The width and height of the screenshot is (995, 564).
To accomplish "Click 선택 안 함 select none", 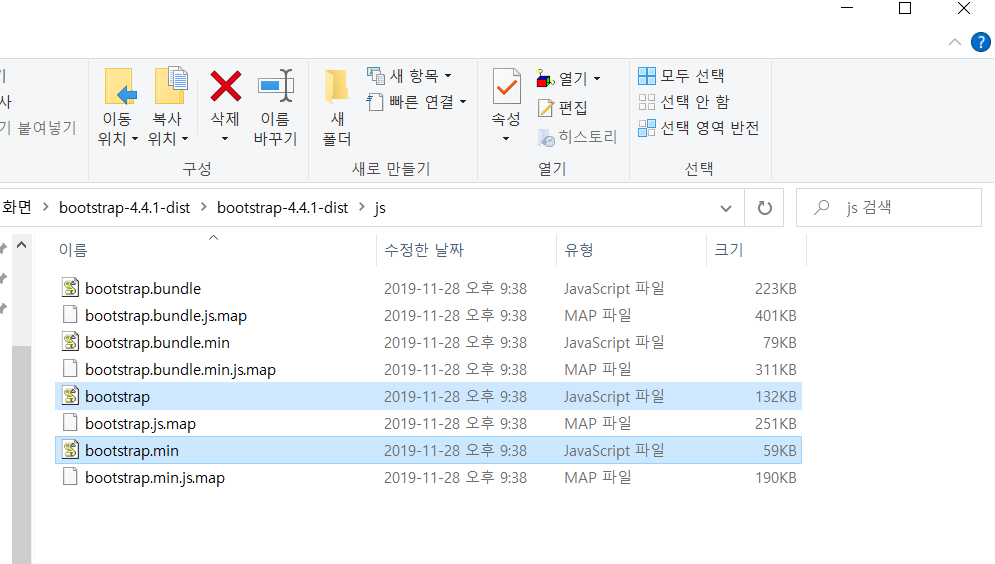I will click(683, 102).
